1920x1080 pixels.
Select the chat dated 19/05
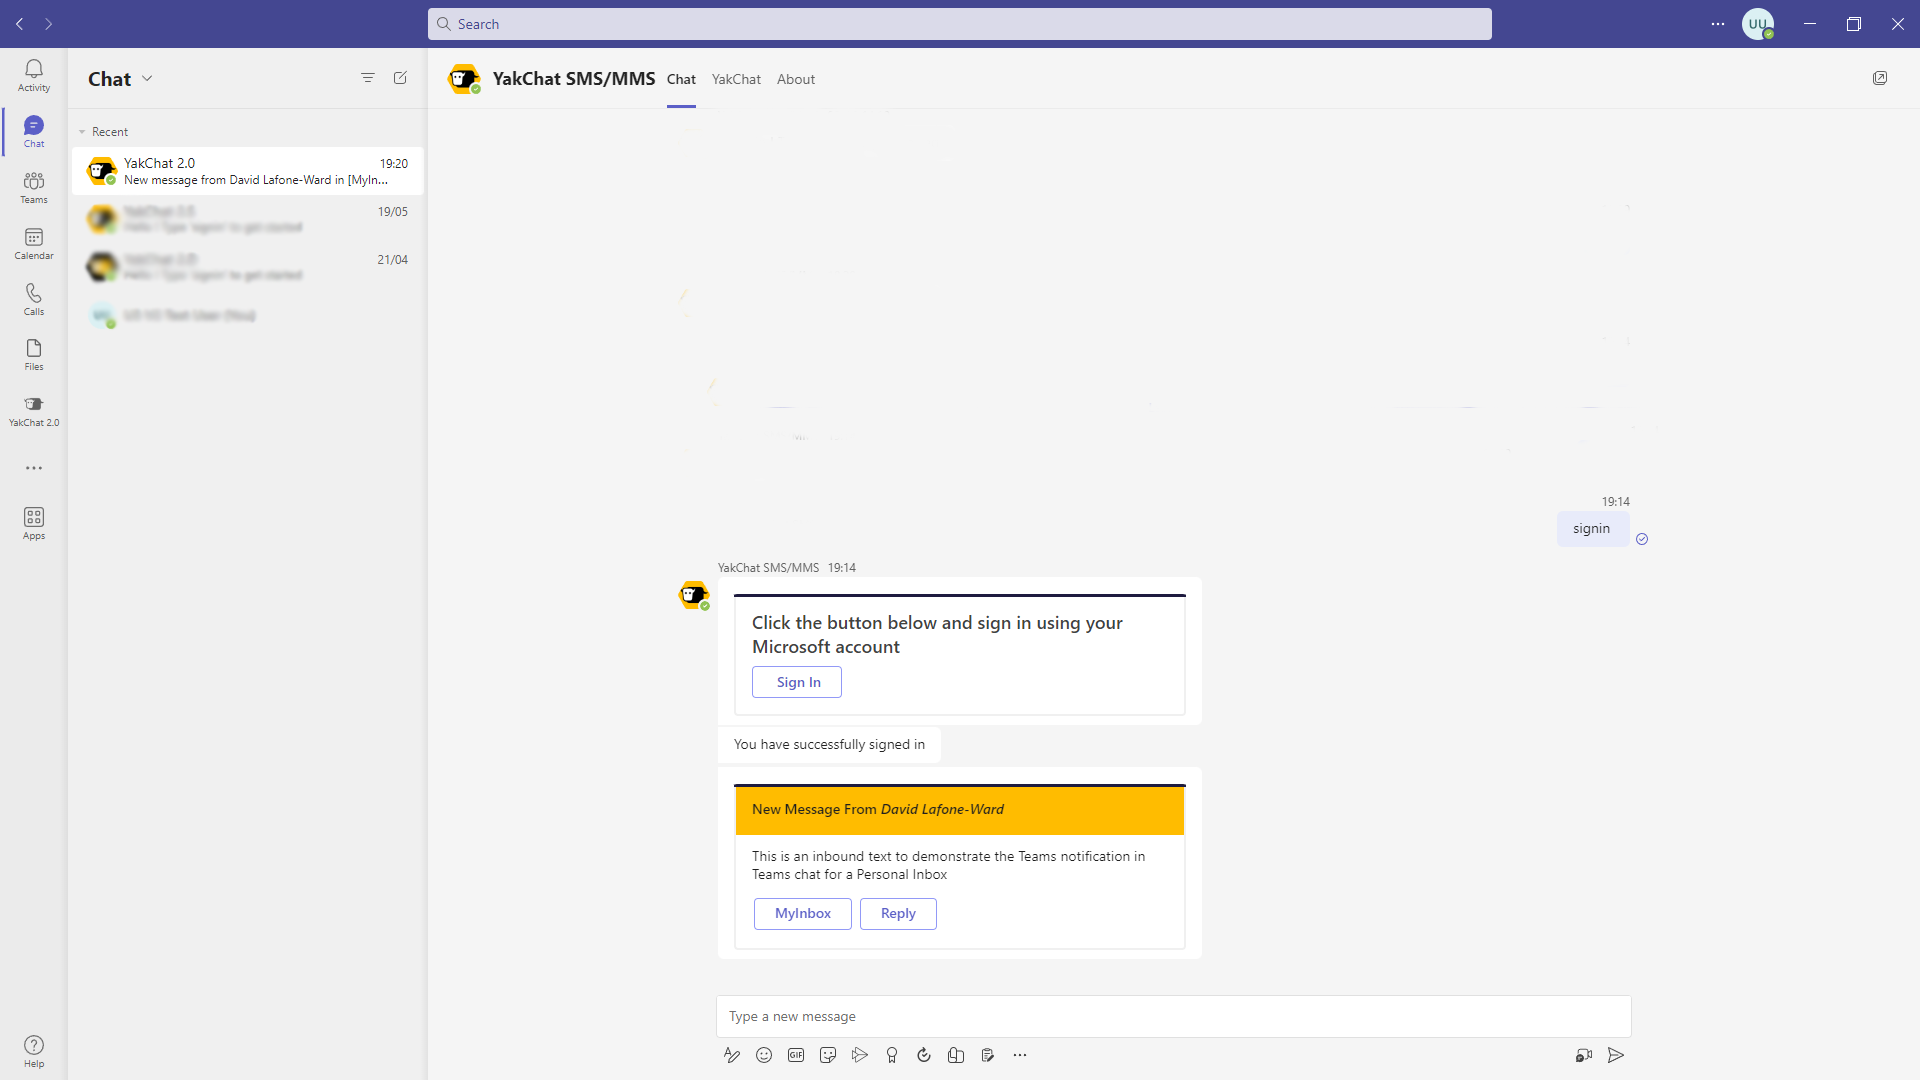(x=247, y=219)
